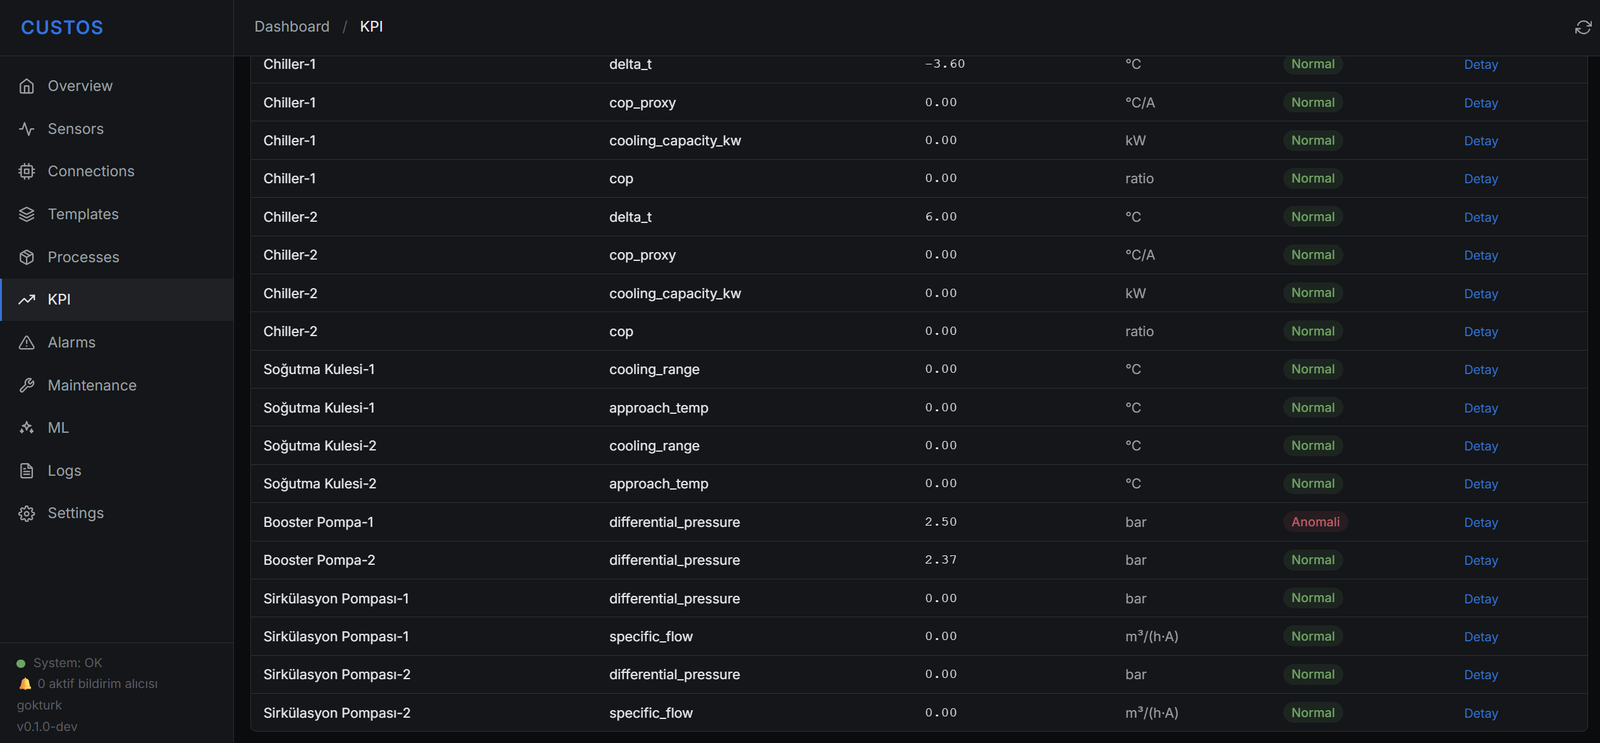Click the value 2.50 in table

coord(941,522)
